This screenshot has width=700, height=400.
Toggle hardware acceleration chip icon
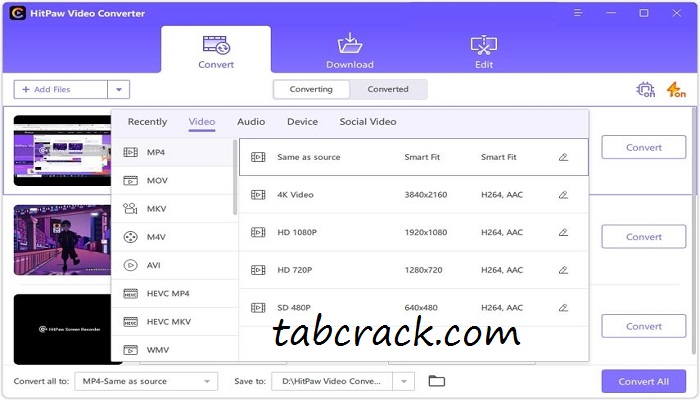646,89
